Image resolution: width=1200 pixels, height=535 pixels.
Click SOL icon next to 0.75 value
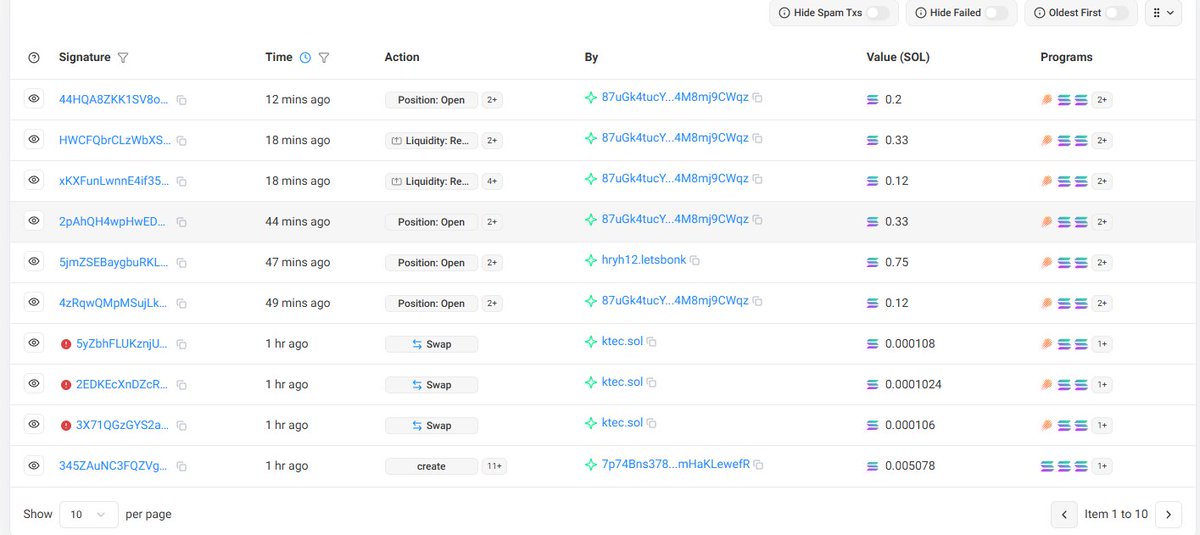pyautogui.click(x=873, y=262)
